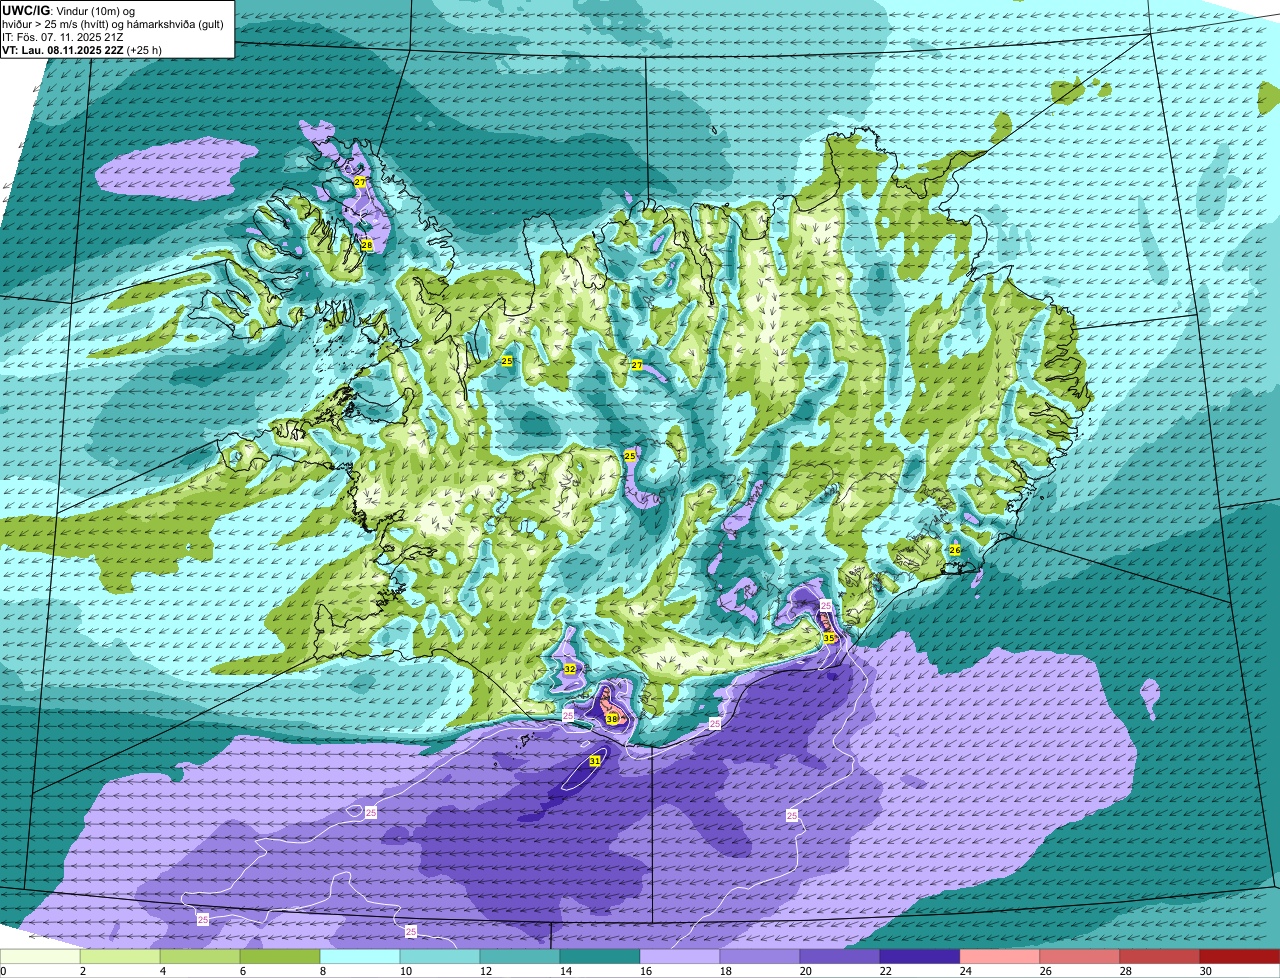The image size is (1280, 978).
Task: Pick the dark red legend swatch above 30
Action: click(x=1240, y=957)
